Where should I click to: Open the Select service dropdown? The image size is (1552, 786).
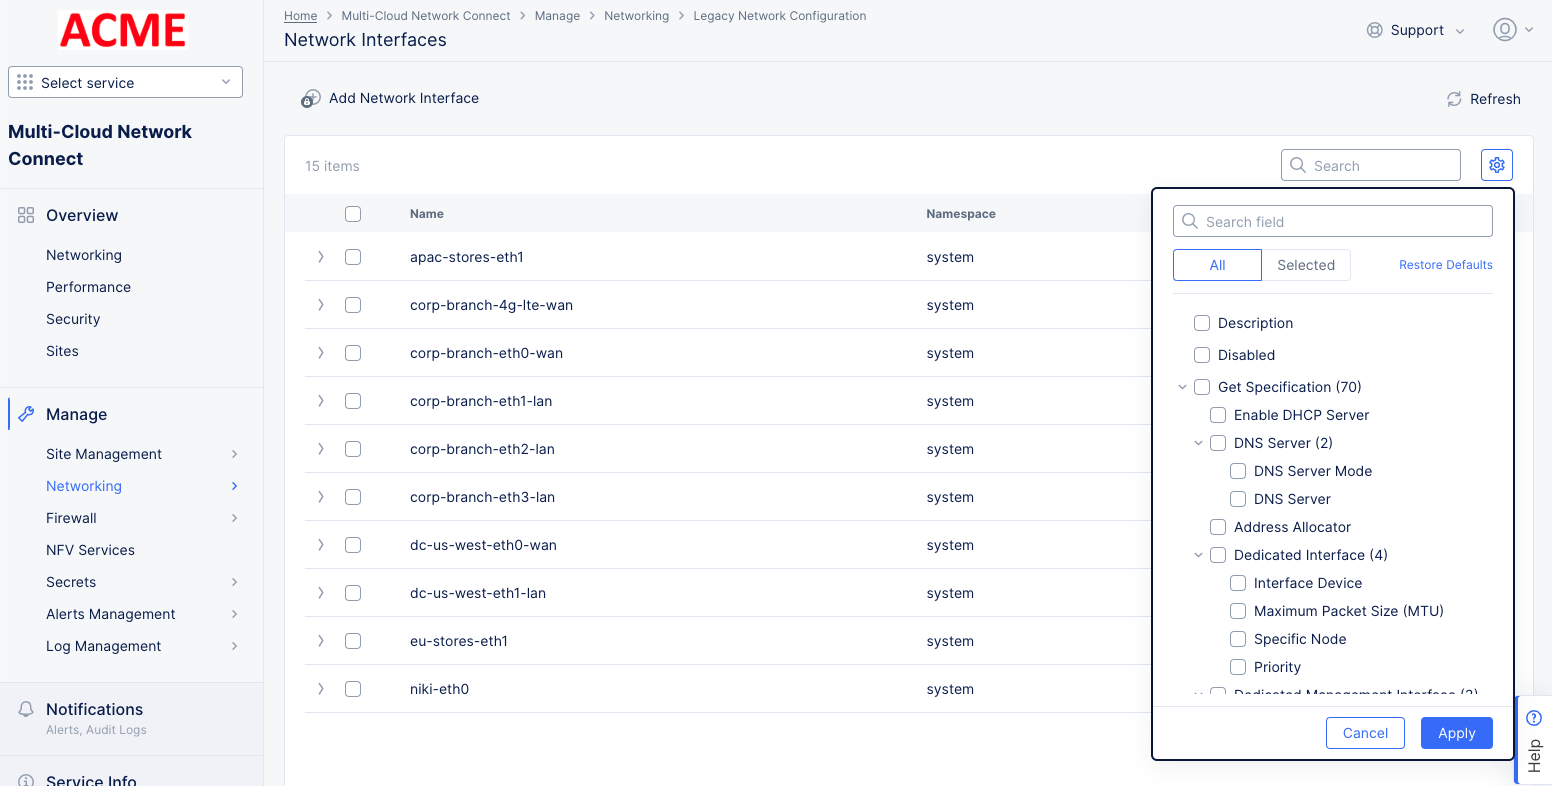pos(125,82)
